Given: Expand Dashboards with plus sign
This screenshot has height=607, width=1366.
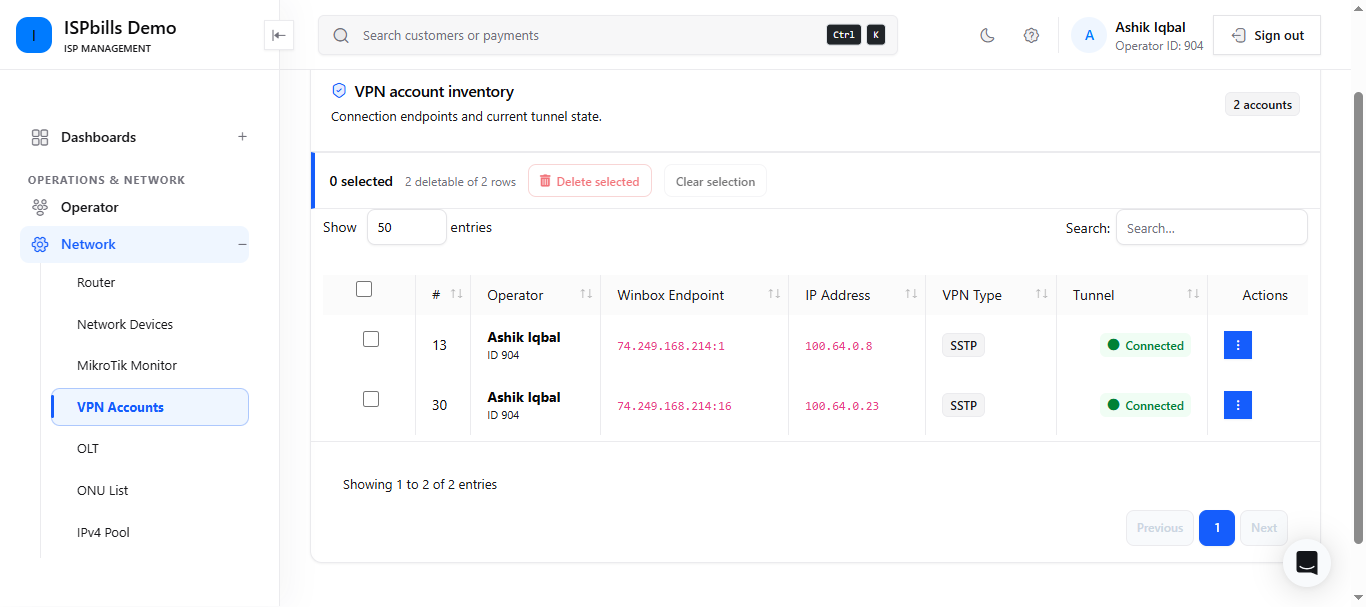Looking at the screenshot, I should coord(242,137).
